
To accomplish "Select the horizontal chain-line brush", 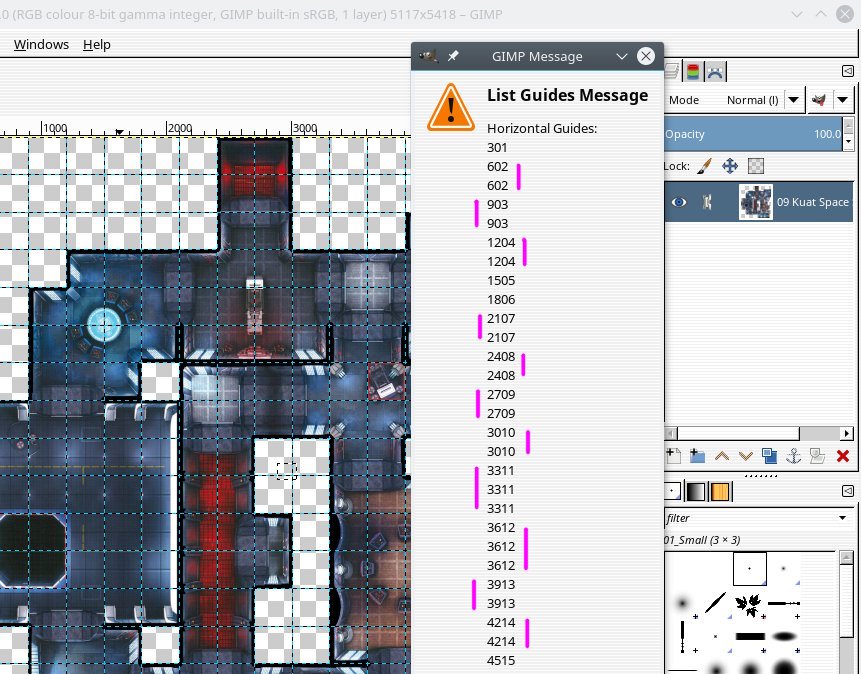I will point(784,603).
